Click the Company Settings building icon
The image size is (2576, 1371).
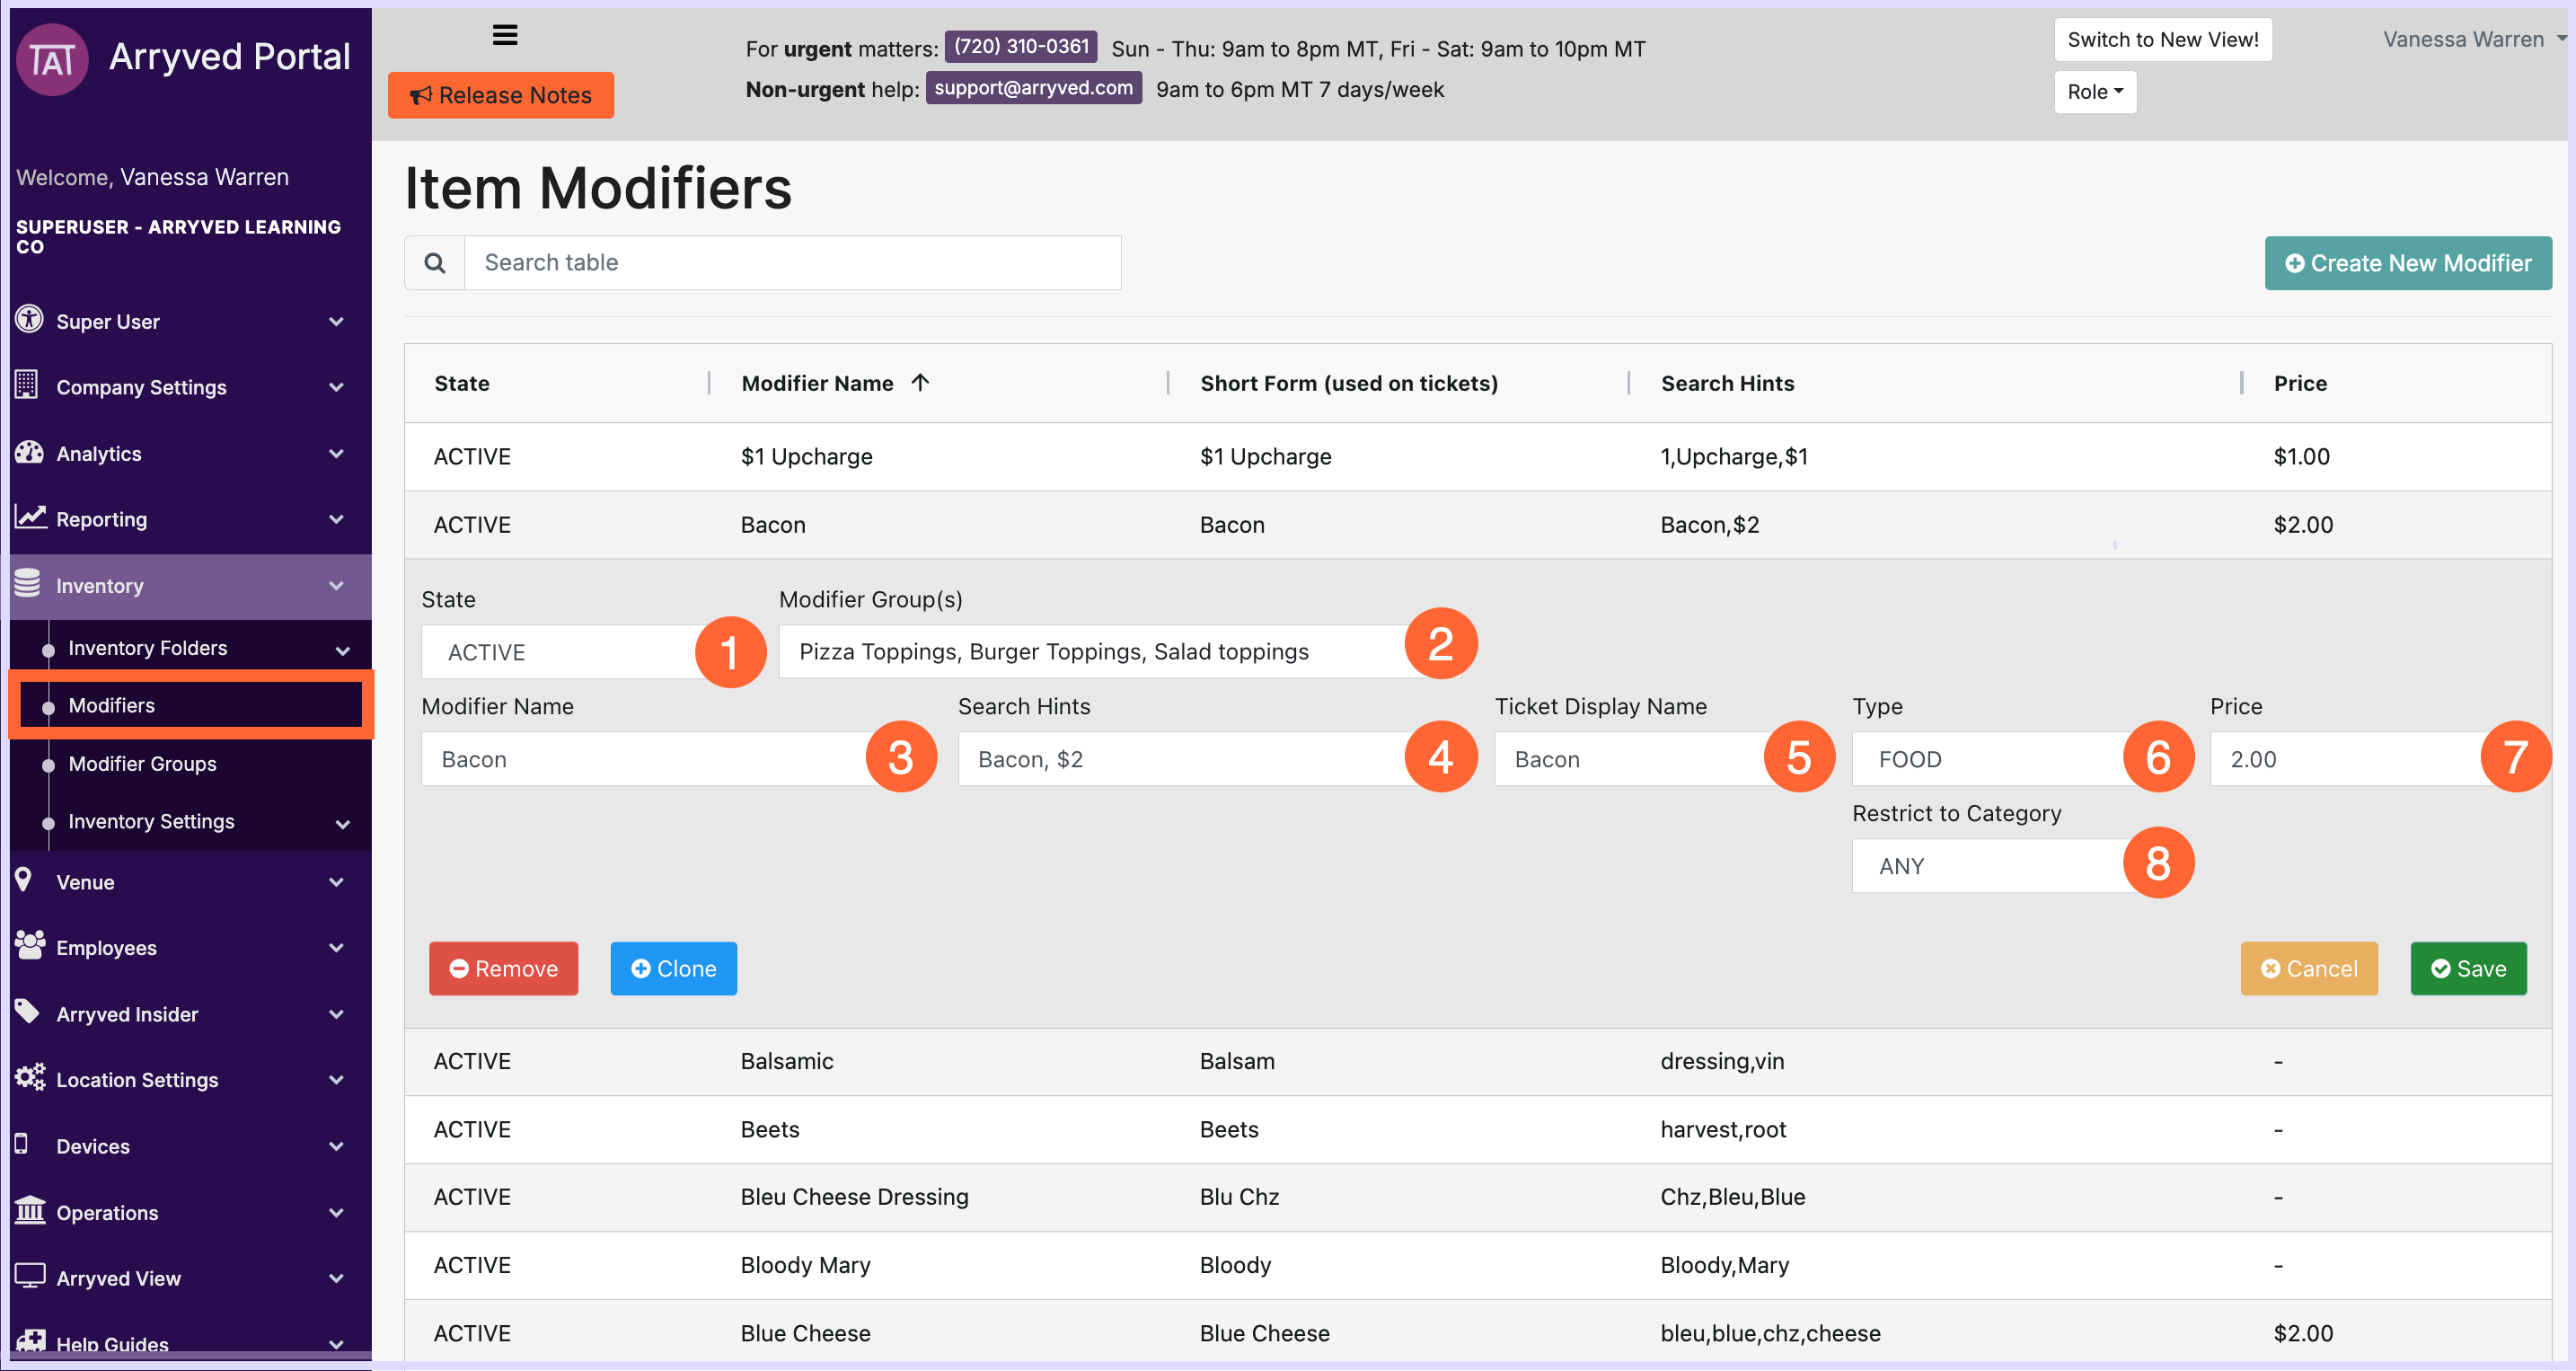pyautogui.click(x=27, y=385)
